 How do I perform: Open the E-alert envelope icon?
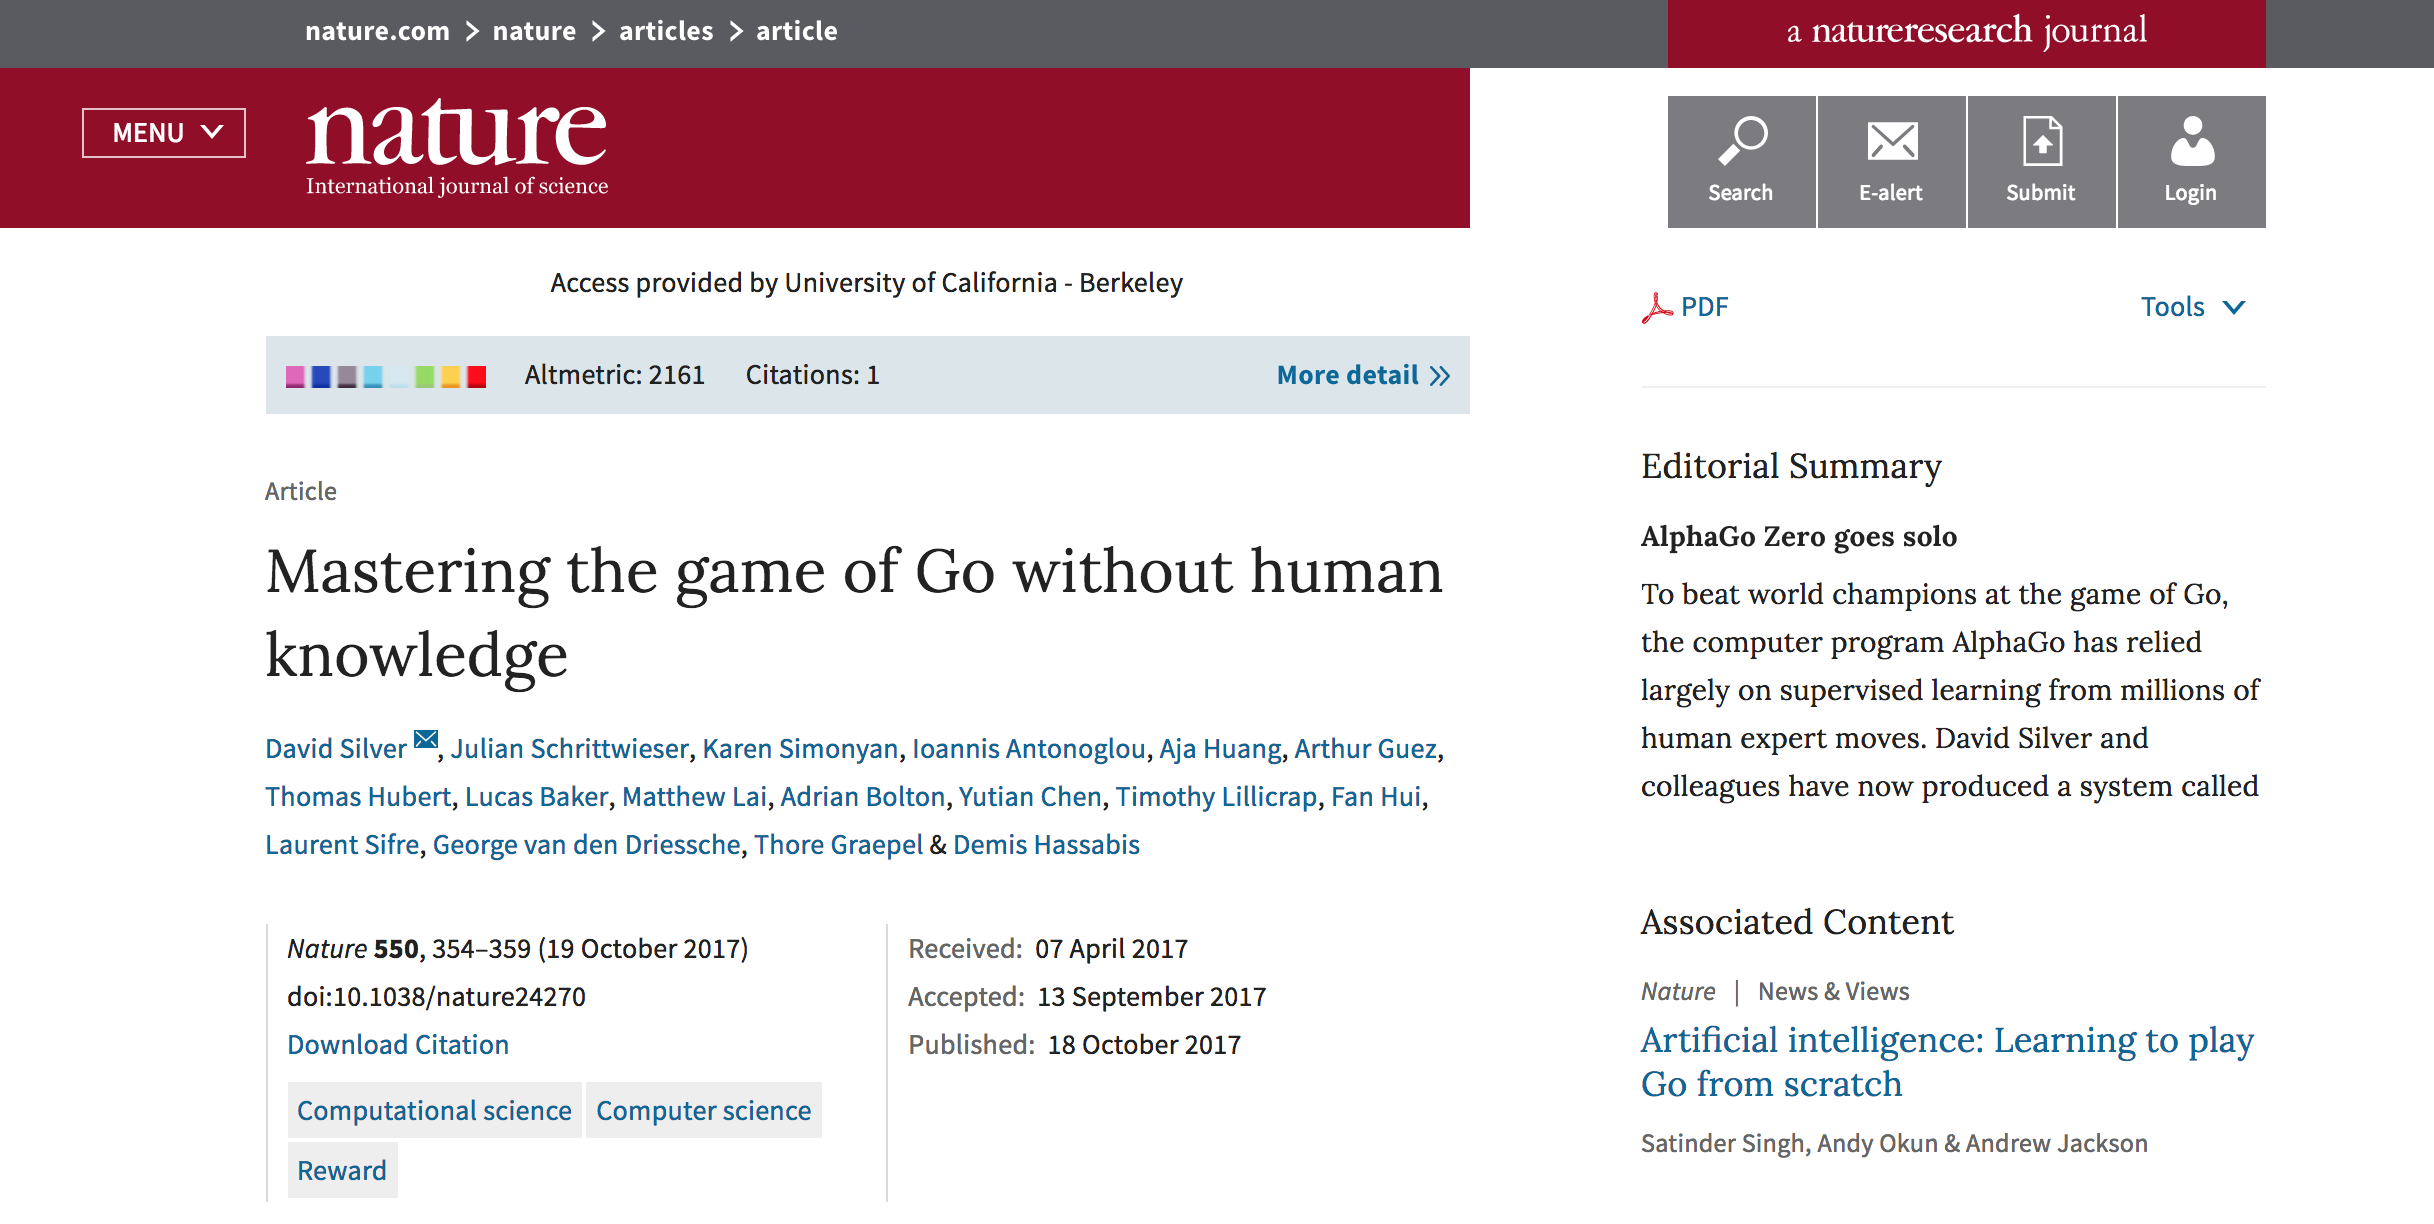[x=1891, y=162]
